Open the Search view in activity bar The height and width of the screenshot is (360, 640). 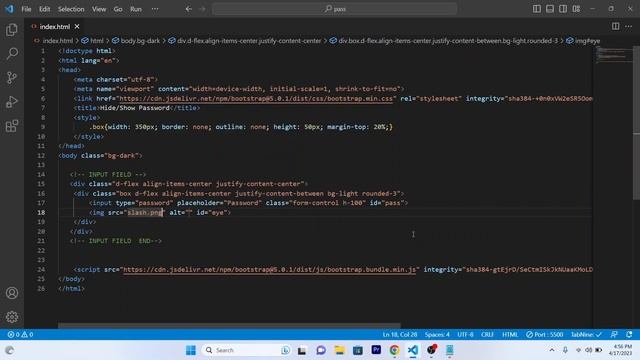[12, 53]
